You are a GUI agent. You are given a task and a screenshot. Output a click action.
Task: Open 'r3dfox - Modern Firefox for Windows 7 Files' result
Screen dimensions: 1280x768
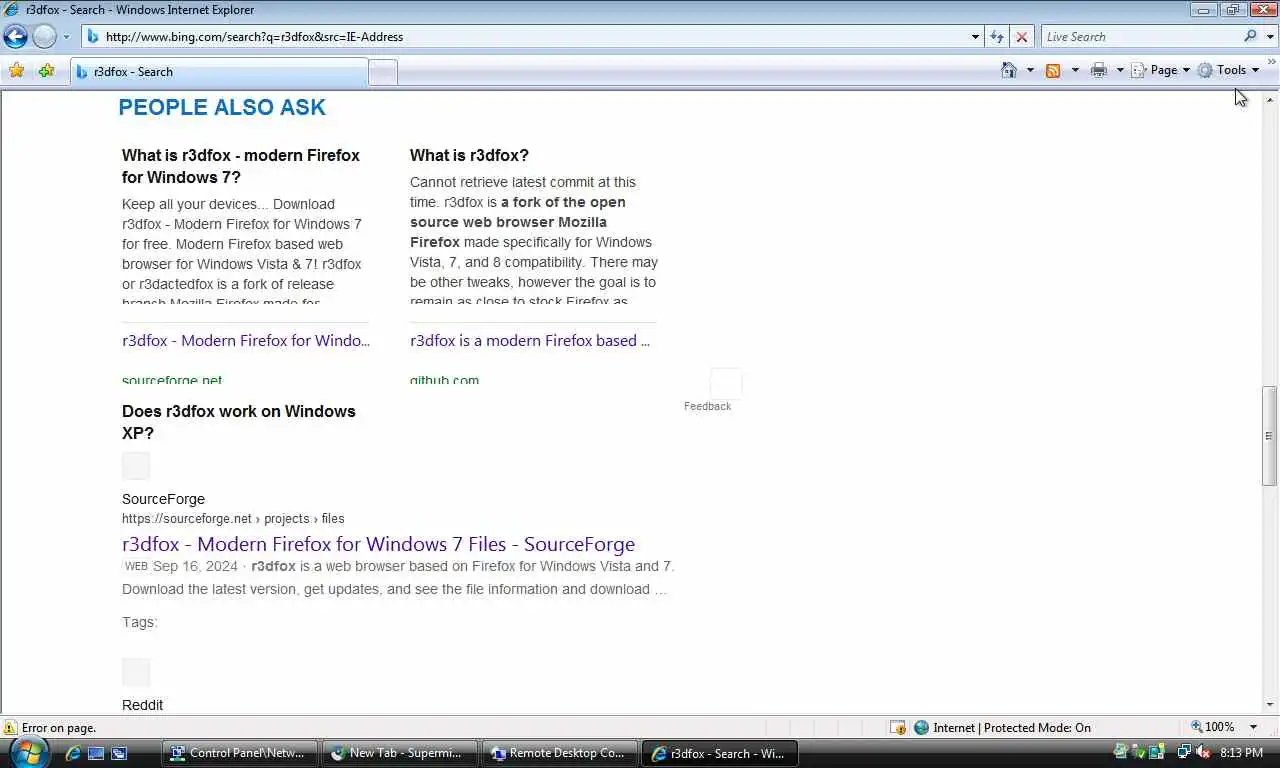pos(378,544)
